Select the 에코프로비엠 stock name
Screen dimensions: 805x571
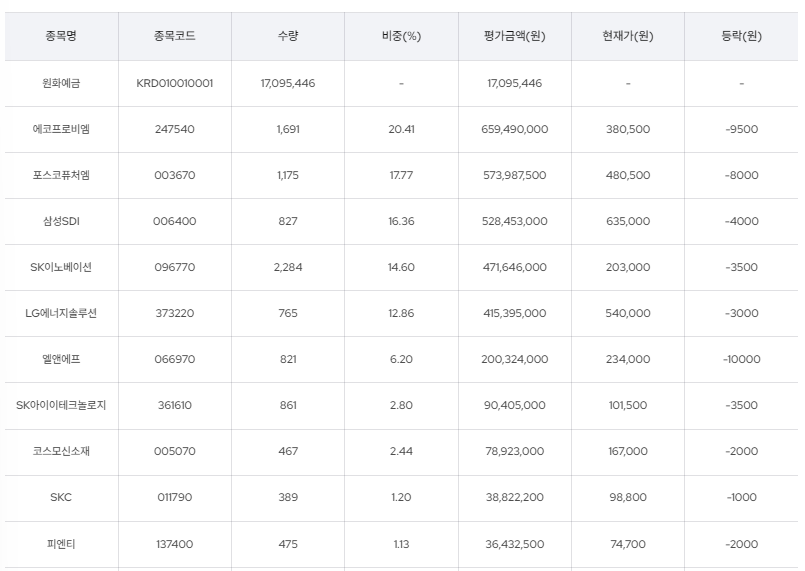[61, 129]
